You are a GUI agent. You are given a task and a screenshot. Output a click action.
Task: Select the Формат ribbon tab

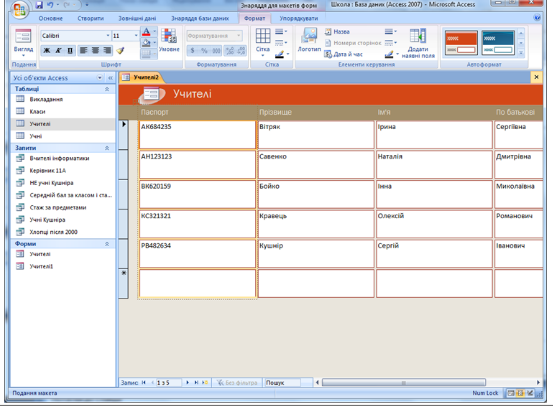coord(254,18)
